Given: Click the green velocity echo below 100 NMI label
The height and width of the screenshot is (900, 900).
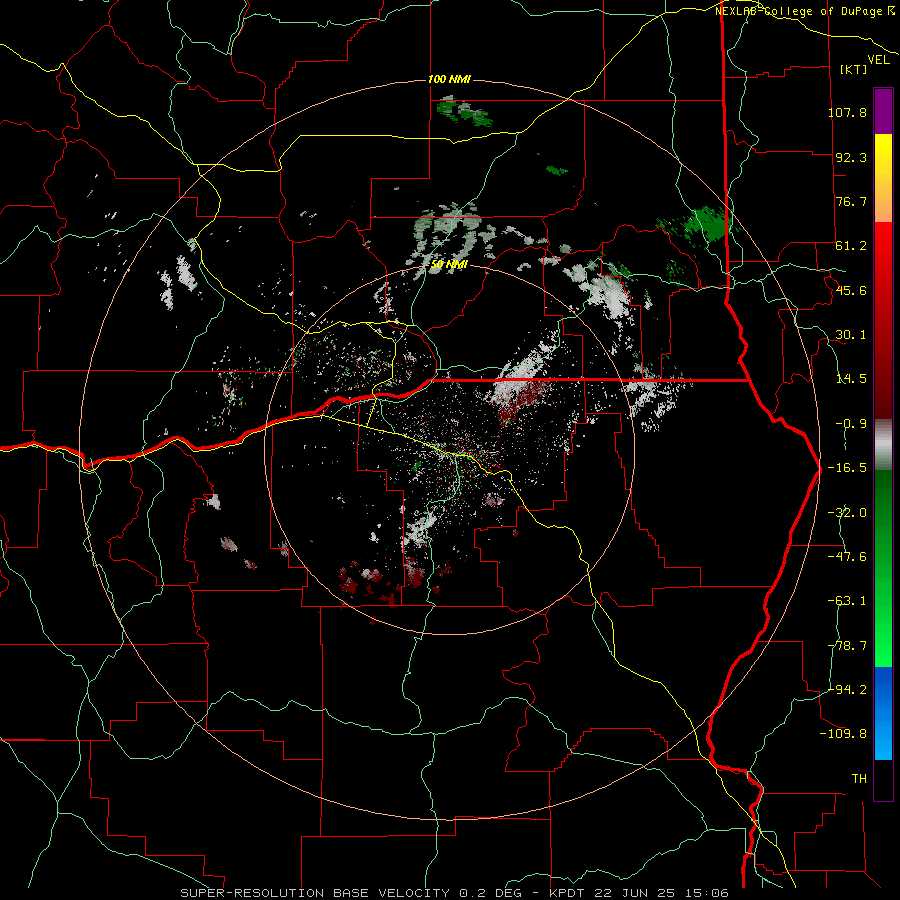Looking at the screenshot, I should pos(465,112).
